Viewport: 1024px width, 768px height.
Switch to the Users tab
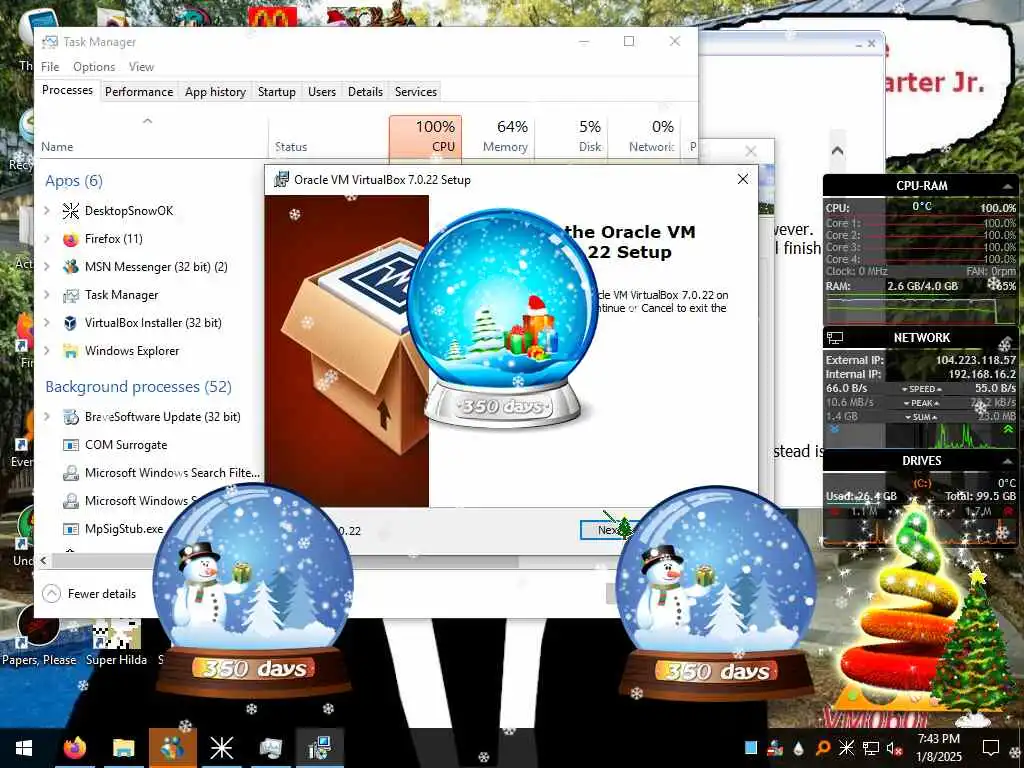pos(322,92)
